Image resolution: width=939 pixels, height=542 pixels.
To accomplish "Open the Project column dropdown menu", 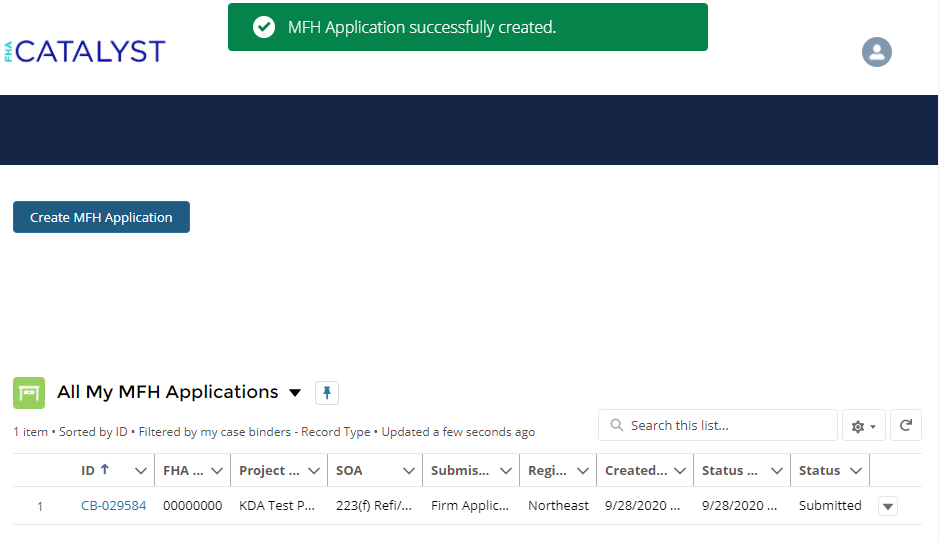I will click(314, 470).
